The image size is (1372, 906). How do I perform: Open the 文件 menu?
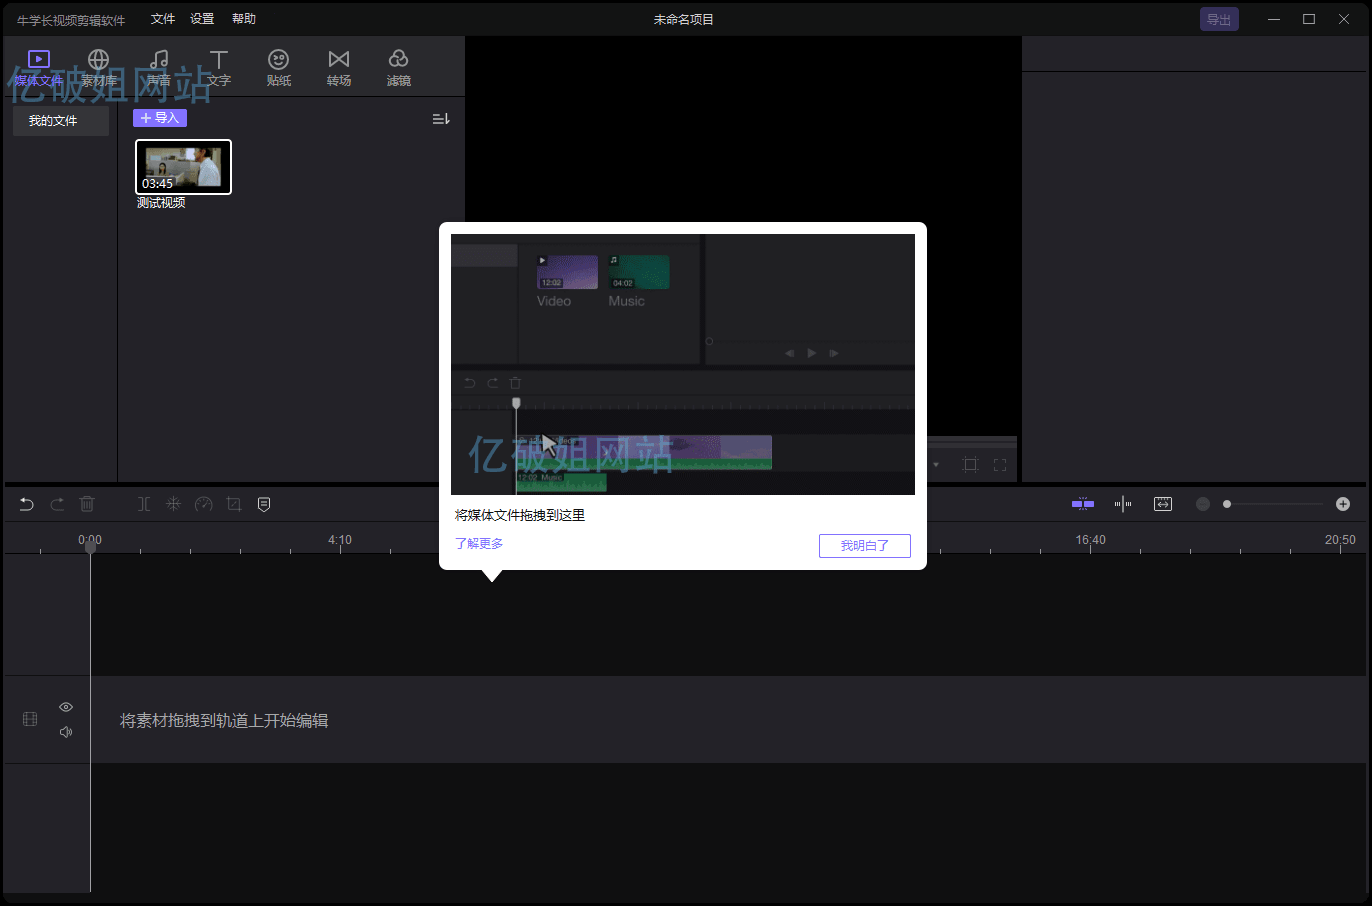163,19
